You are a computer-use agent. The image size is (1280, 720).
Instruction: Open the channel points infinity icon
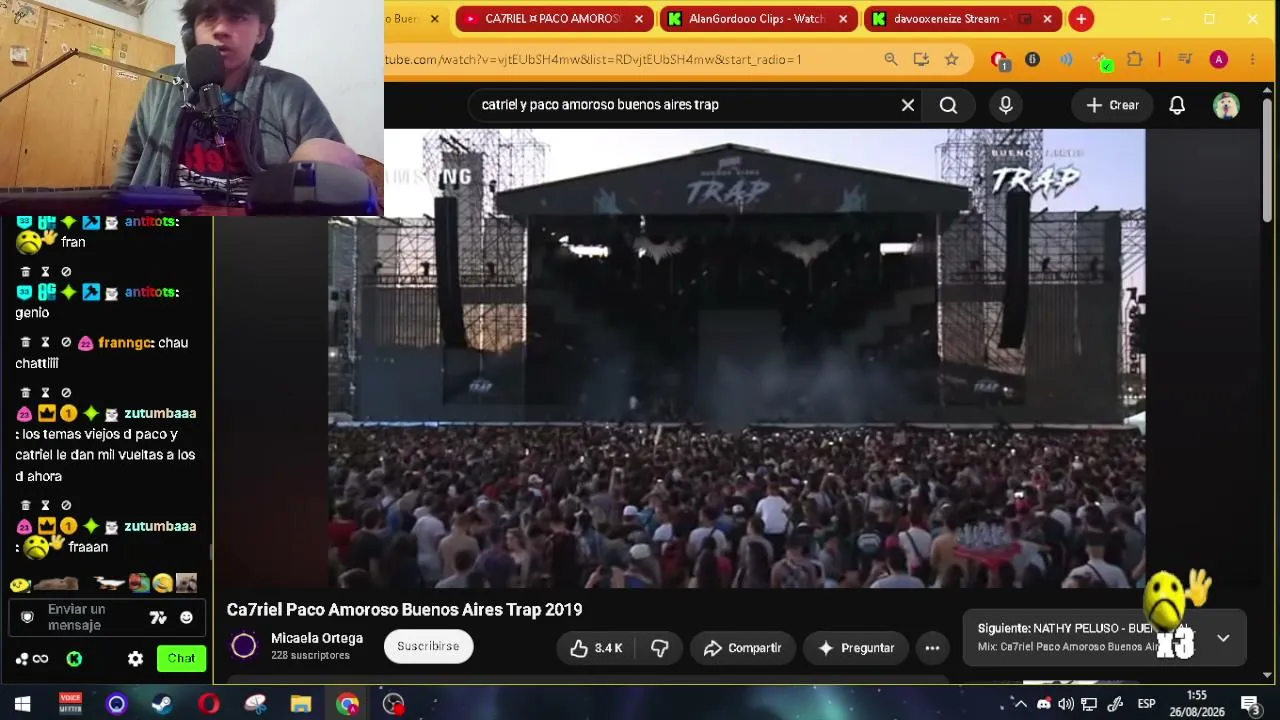(x=40, y=659)
